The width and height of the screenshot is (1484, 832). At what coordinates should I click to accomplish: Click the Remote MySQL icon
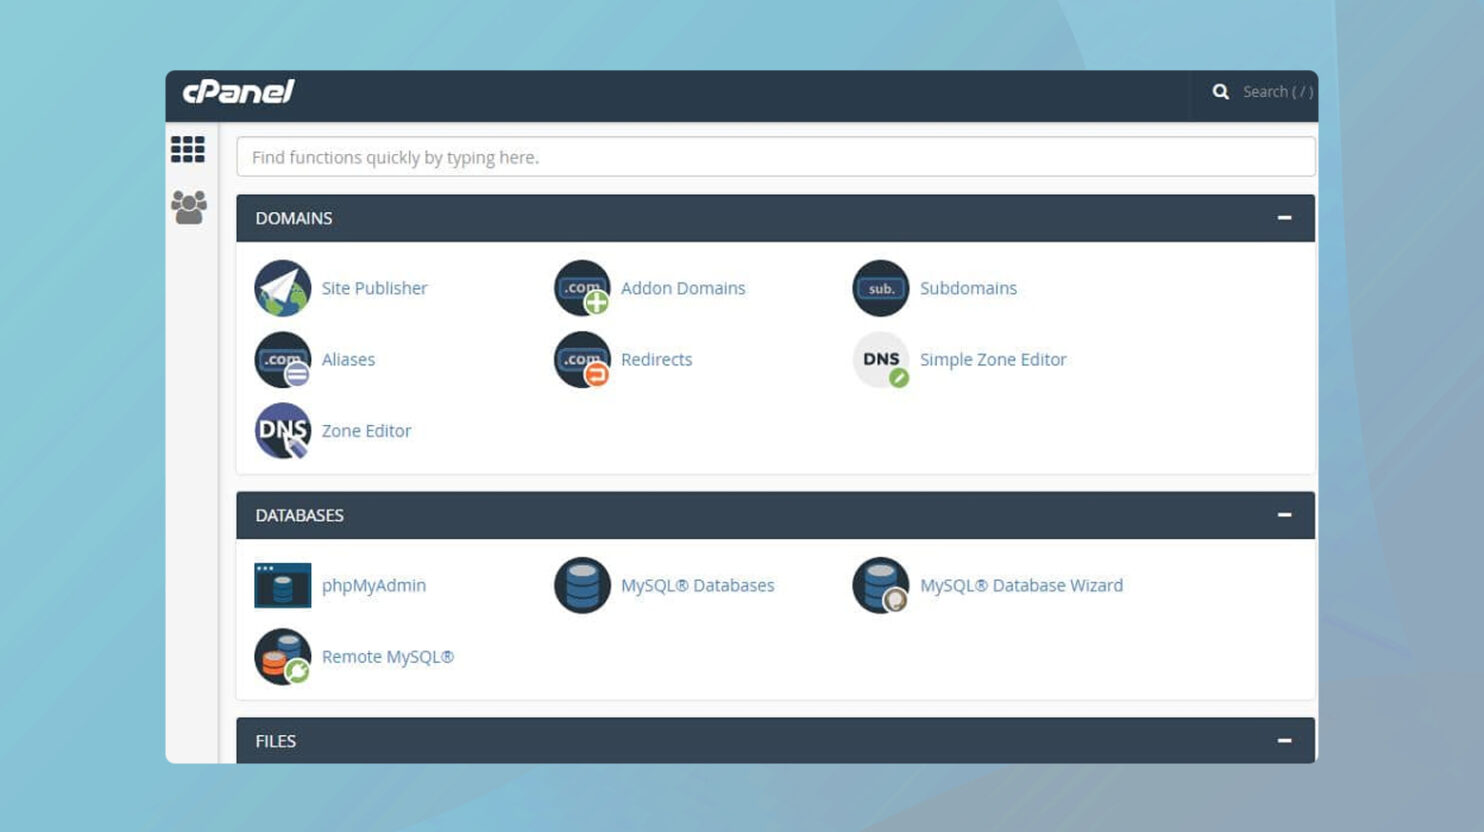[x=282, y=656]
